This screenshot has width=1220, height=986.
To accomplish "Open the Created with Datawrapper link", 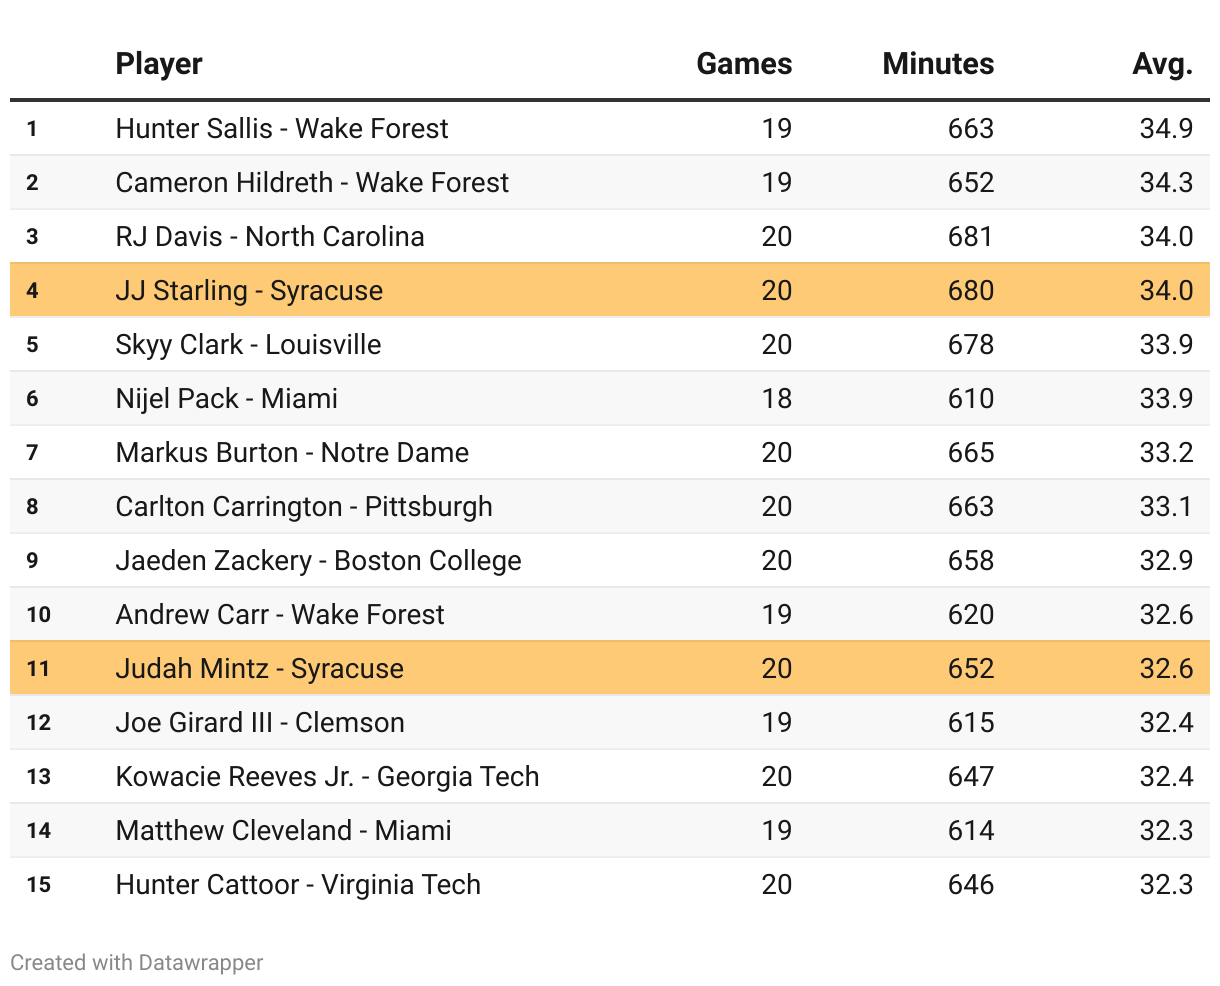I will (137, 963).
